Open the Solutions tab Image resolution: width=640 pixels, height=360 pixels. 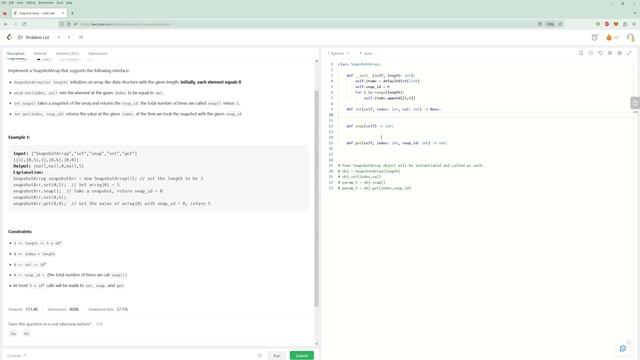tap(67, 53)
